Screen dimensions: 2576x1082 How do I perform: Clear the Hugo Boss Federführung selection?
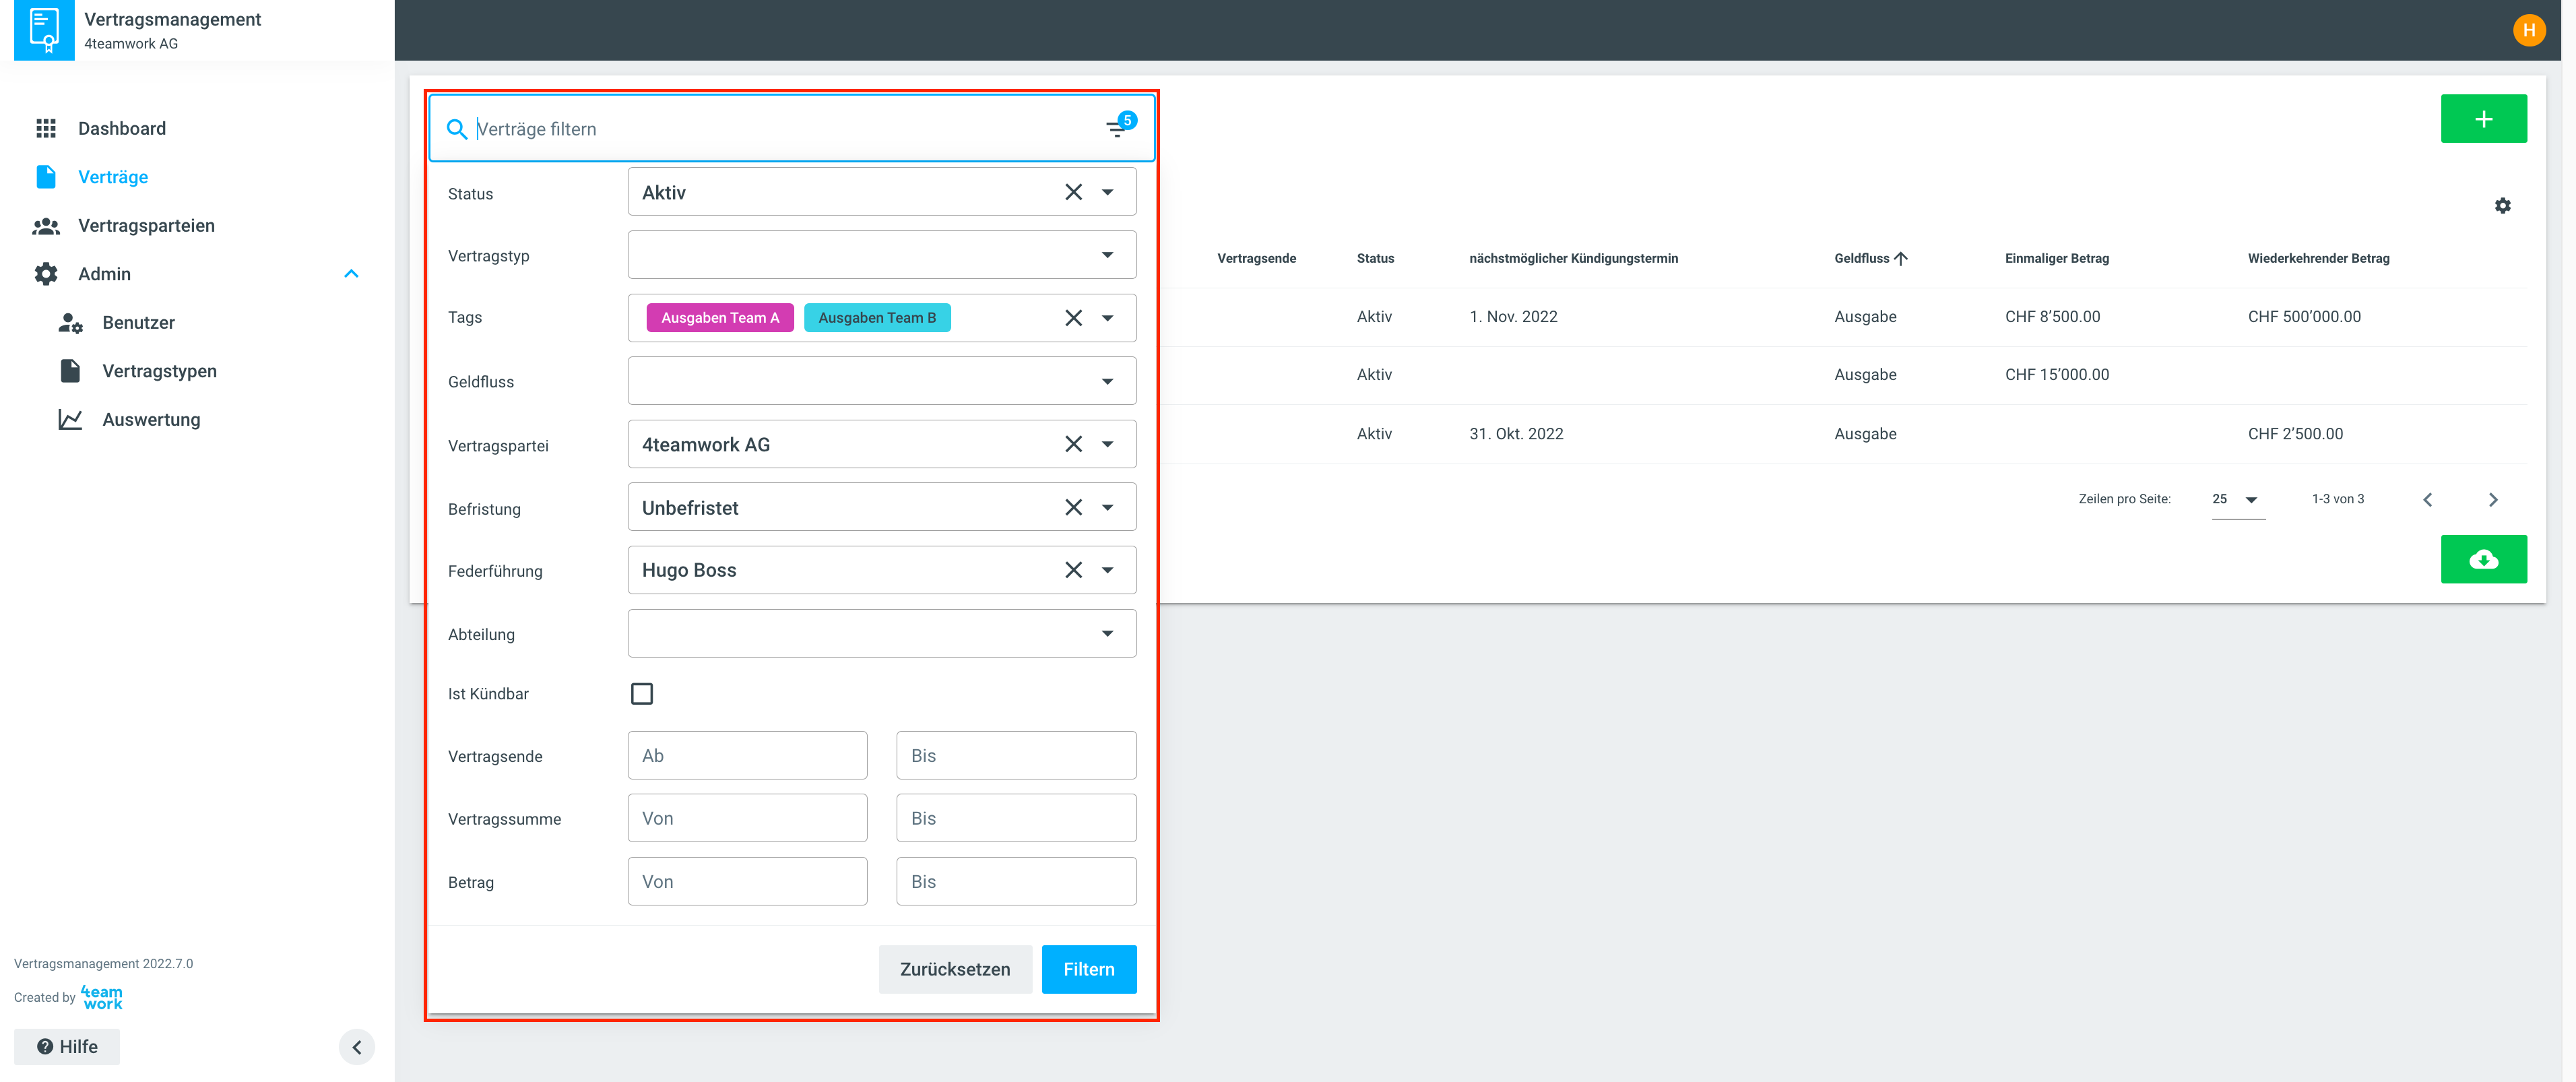point(1073,570)
